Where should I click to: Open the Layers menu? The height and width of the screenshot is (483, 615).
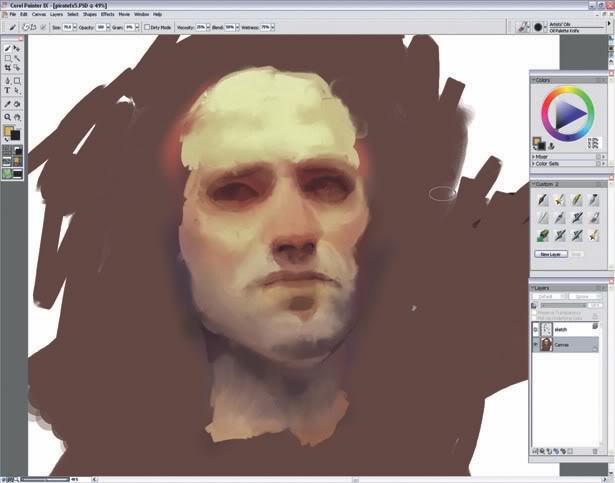(56, 14)
